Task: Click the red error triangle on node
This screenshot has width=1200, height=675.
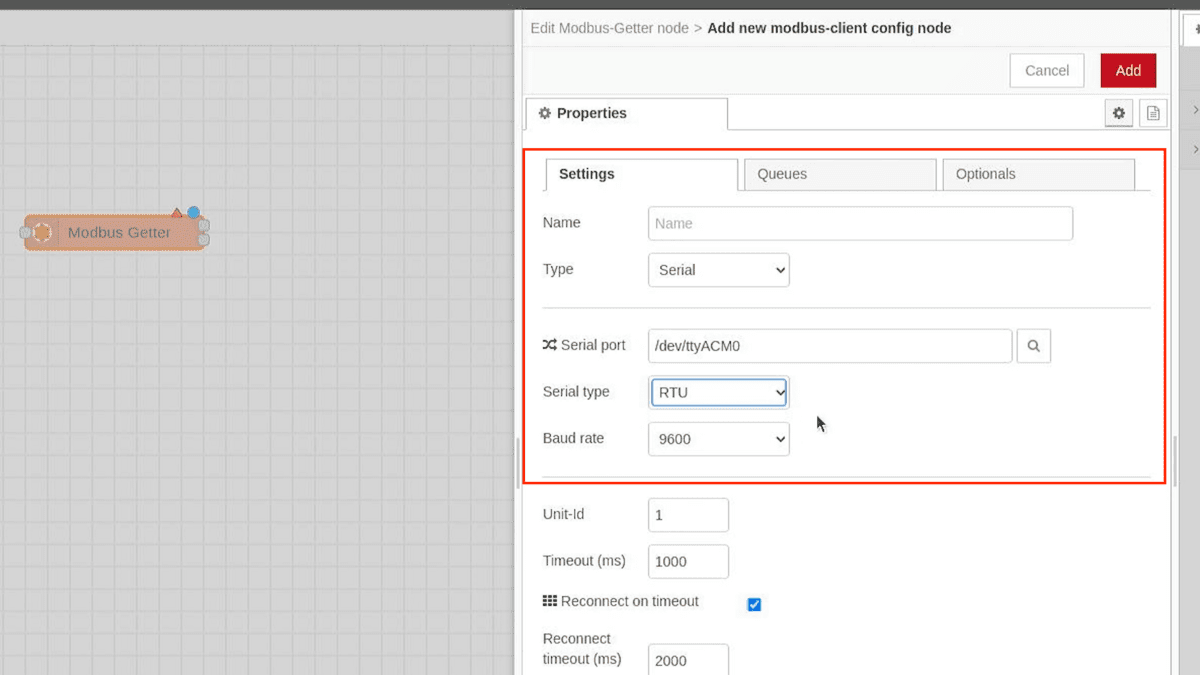Action: pos(177,213)
